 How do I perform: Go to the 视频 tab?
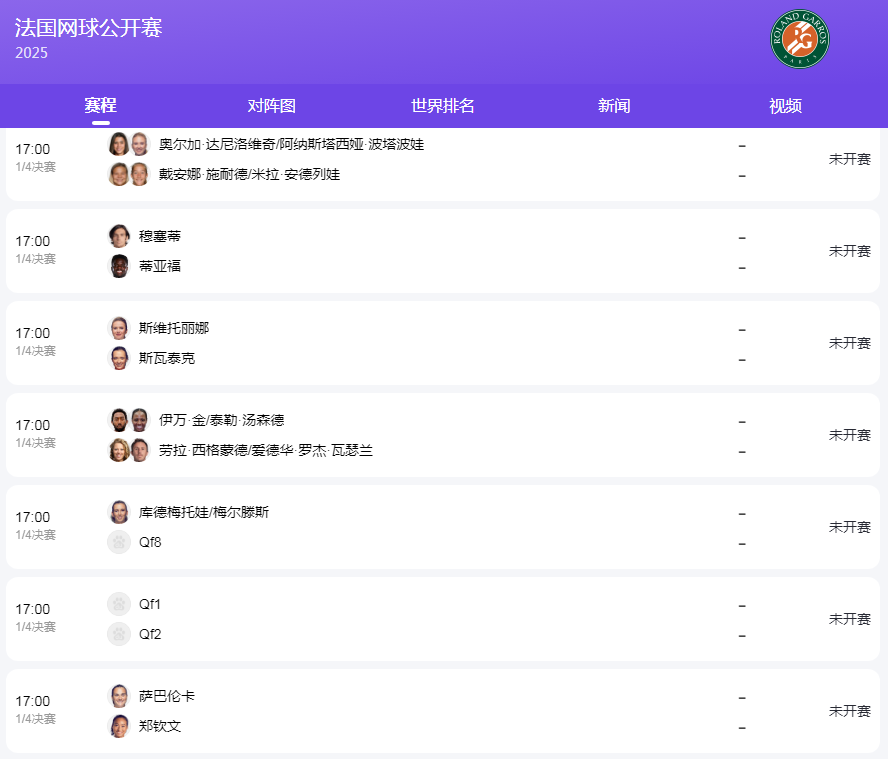coord(785,105)
